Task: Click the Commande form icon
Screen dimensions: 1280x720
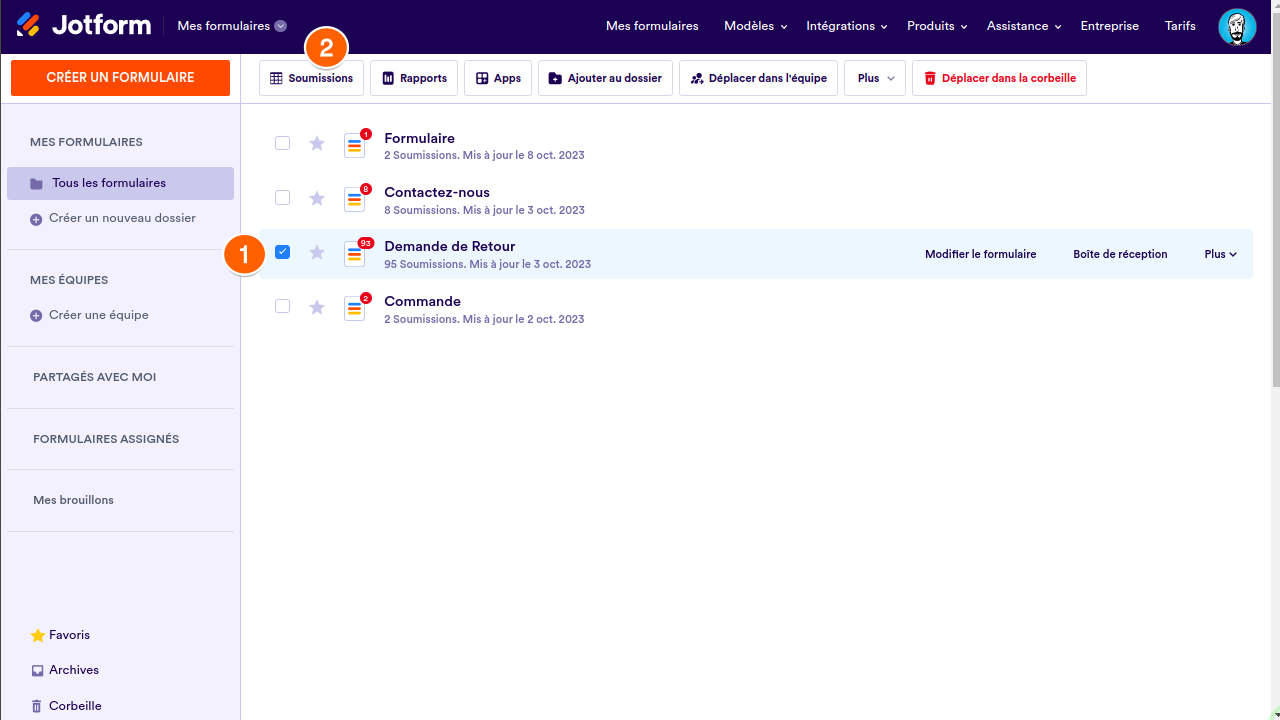Action: tap(355, 308)
